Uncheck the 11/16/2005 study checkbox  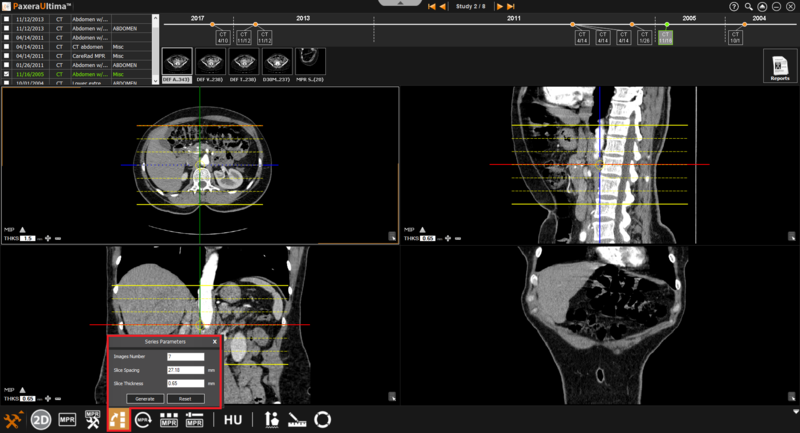coord(7,73)
